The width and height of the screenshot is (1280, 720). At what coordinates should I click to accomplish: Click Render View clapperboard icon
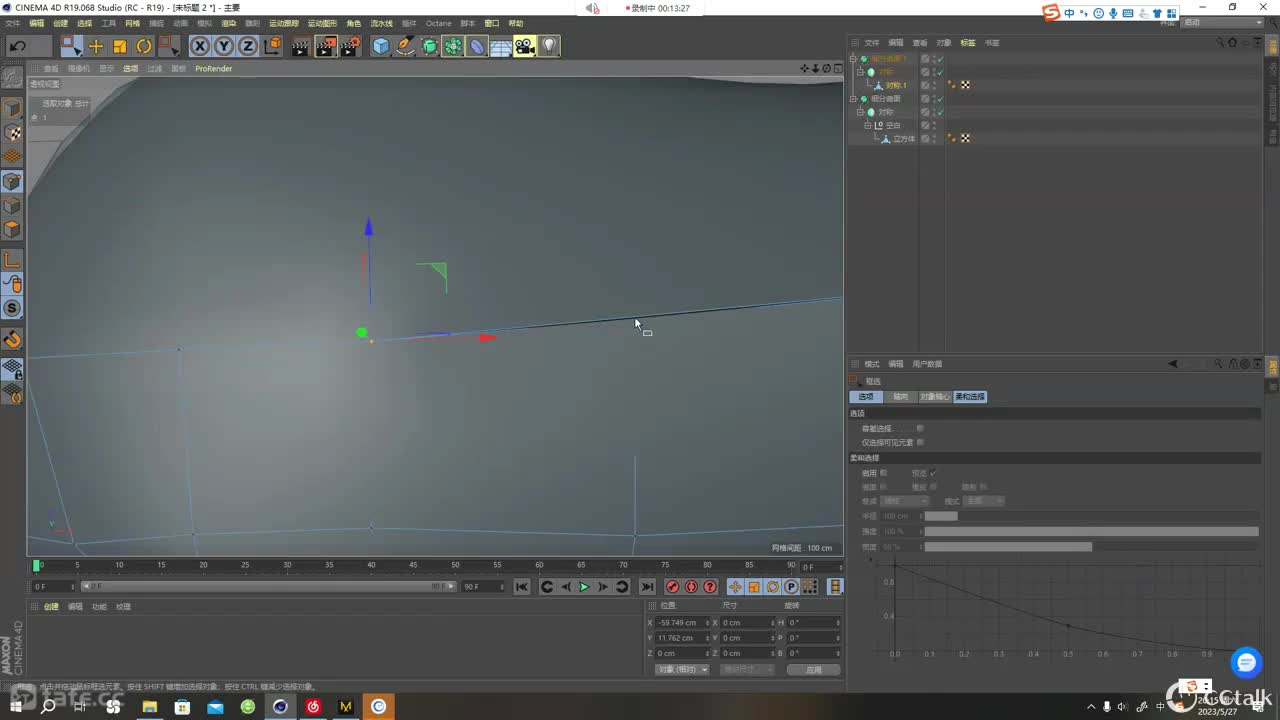click(x=301, y=46)
